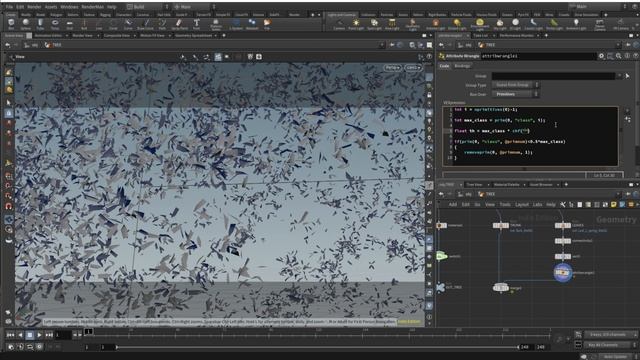This screenshot has height=360, width=640.
Task: Select the LEAVES node in network
Action: coord(563,225)
